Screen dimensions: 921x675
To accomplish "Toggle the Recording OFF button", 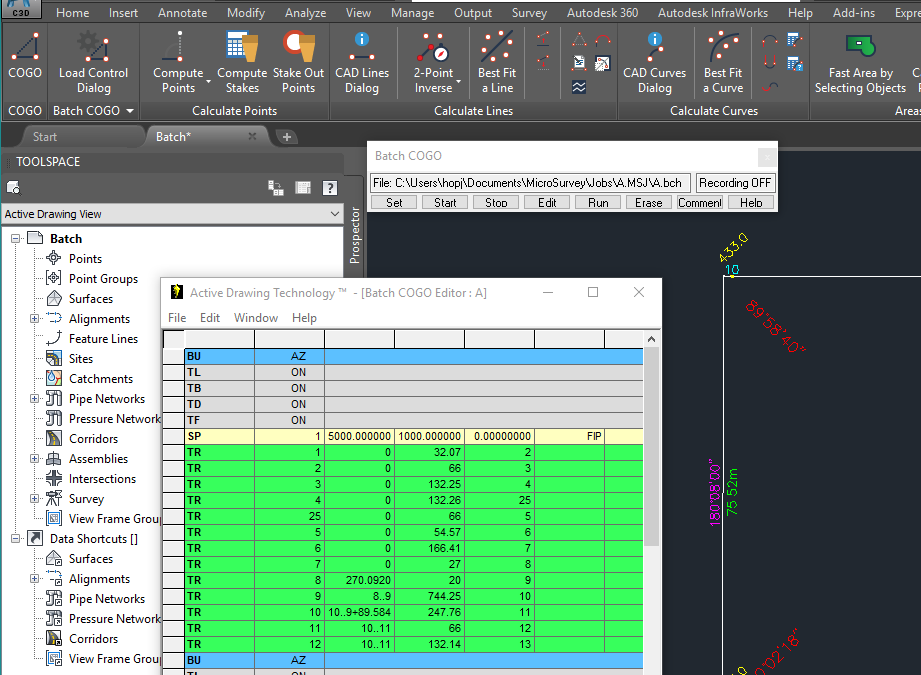I will click(x=735, y=183).
